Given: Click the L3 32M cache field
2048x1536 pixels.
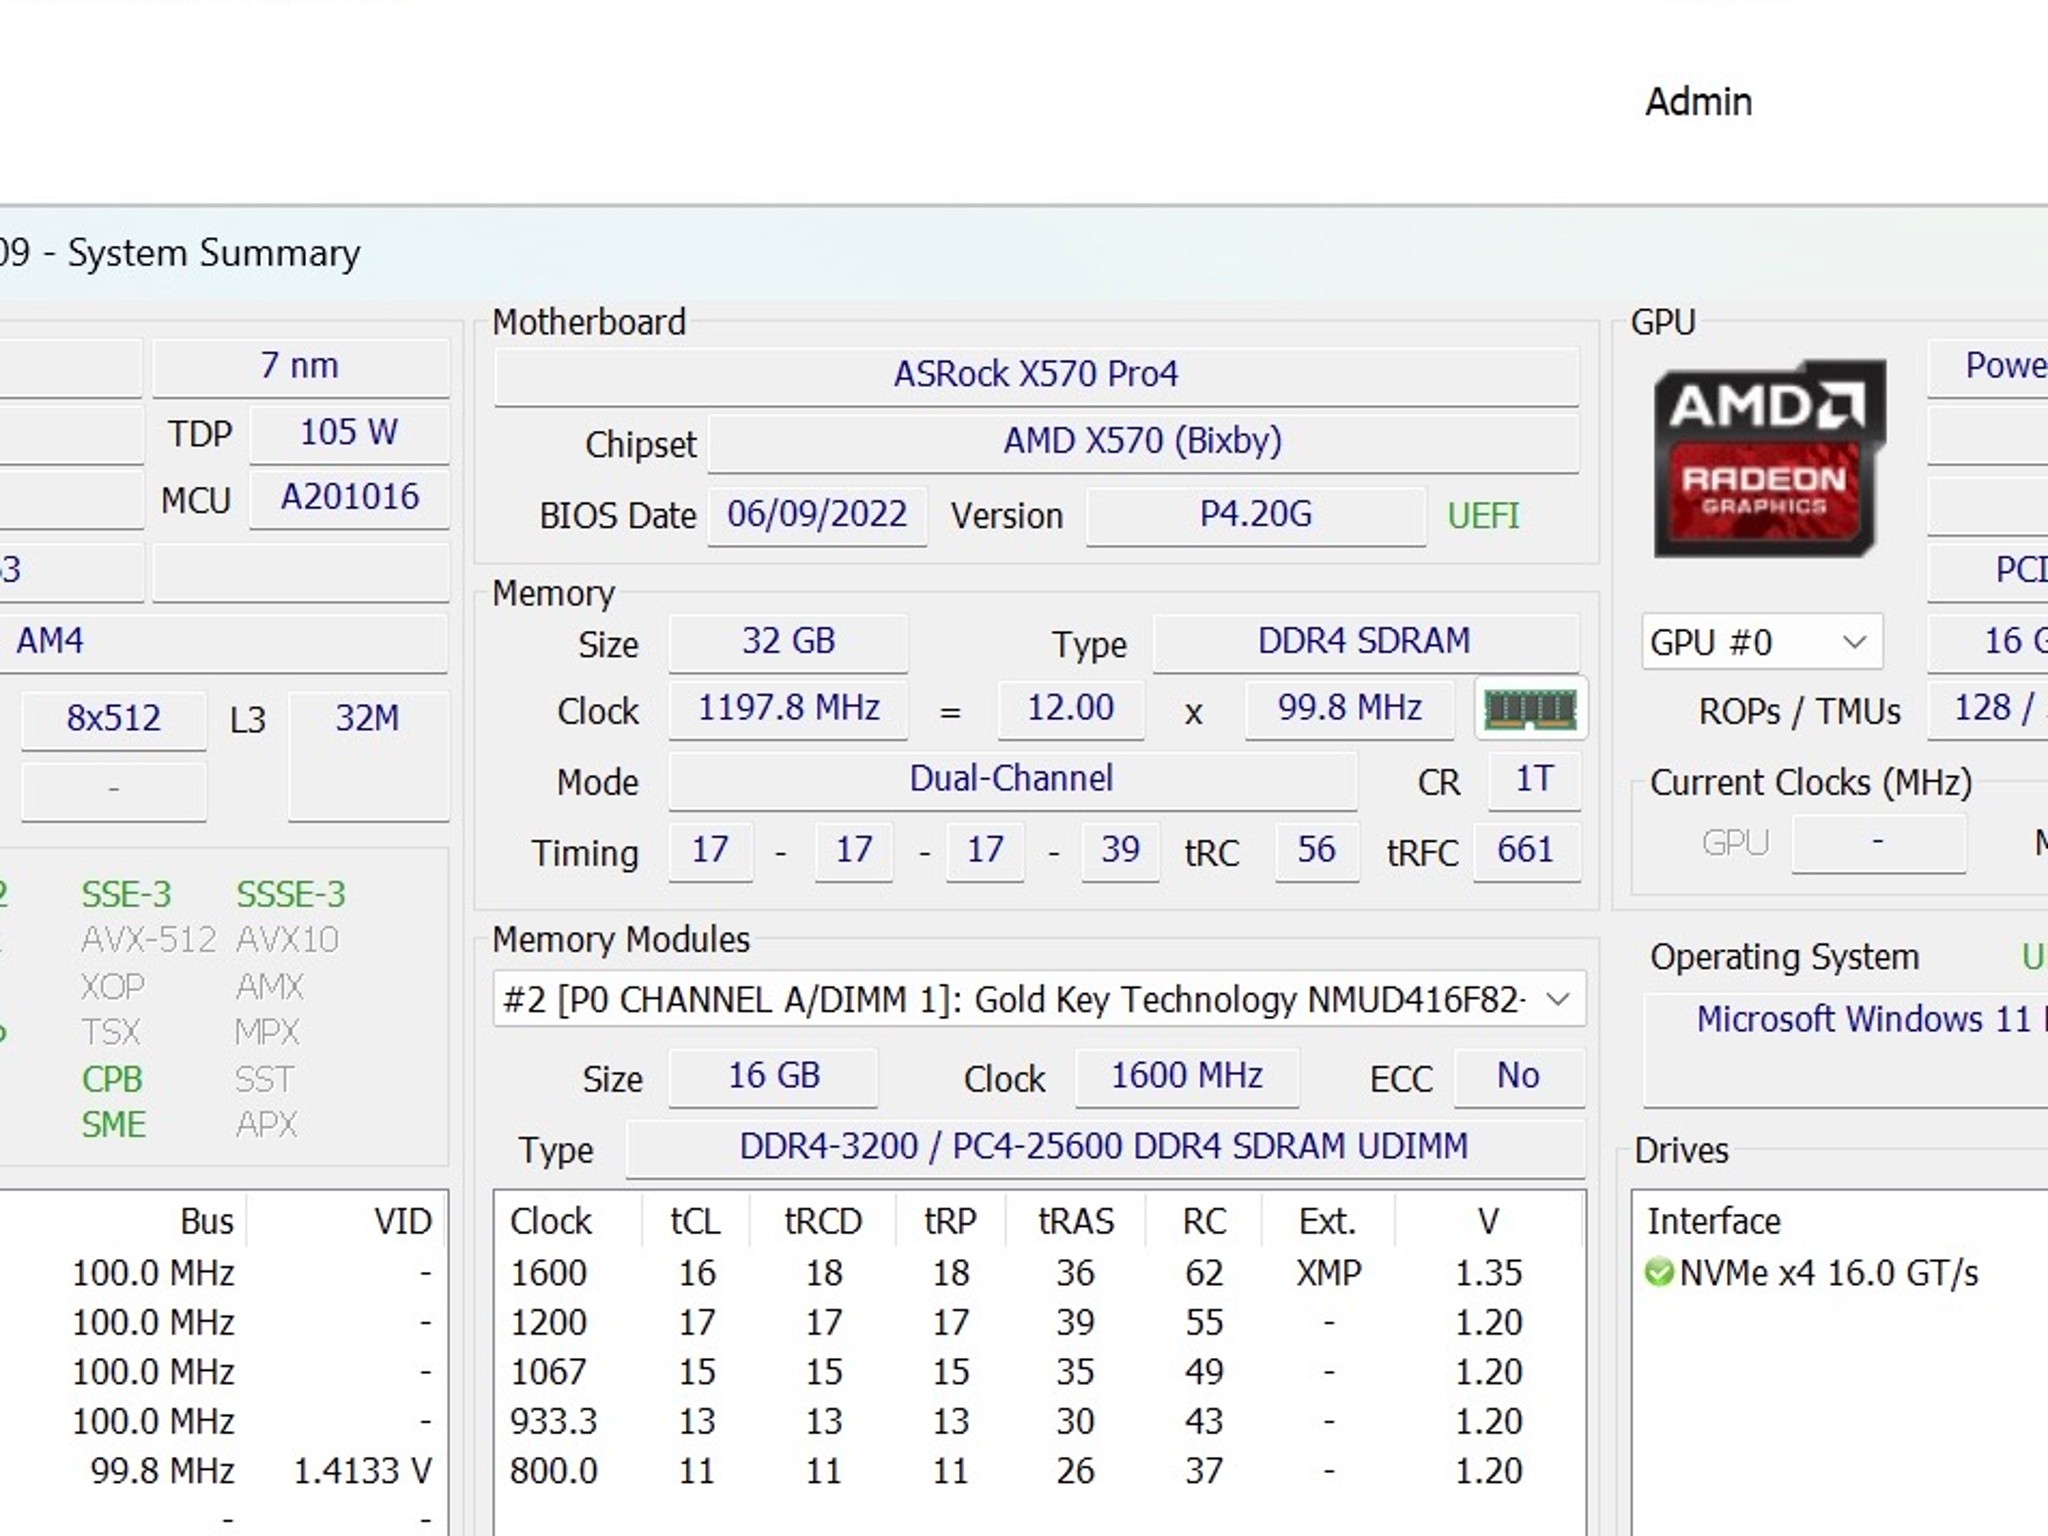Looking at the screenshot, I should (x=368, y=755).
